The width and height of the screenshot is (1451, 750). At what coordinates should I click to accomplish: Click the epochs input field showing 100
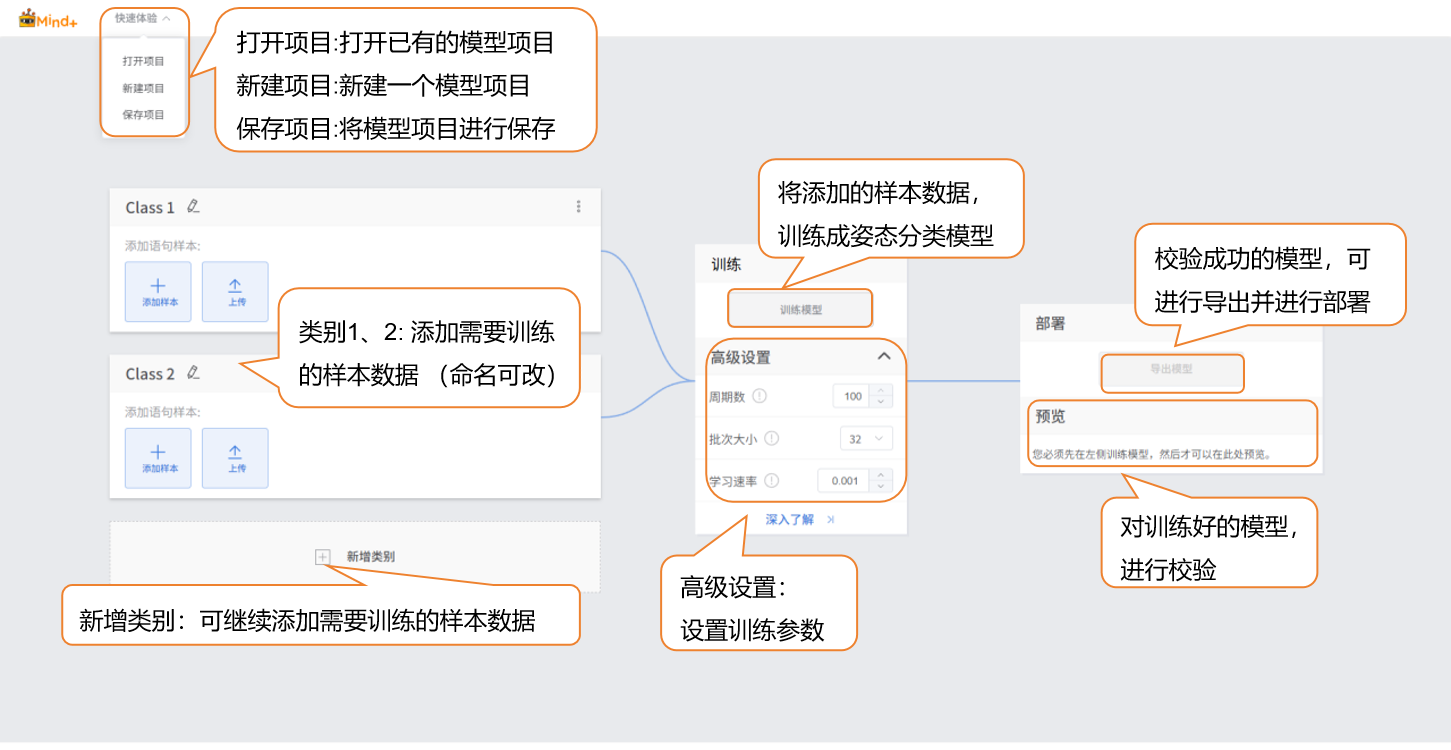852,396
